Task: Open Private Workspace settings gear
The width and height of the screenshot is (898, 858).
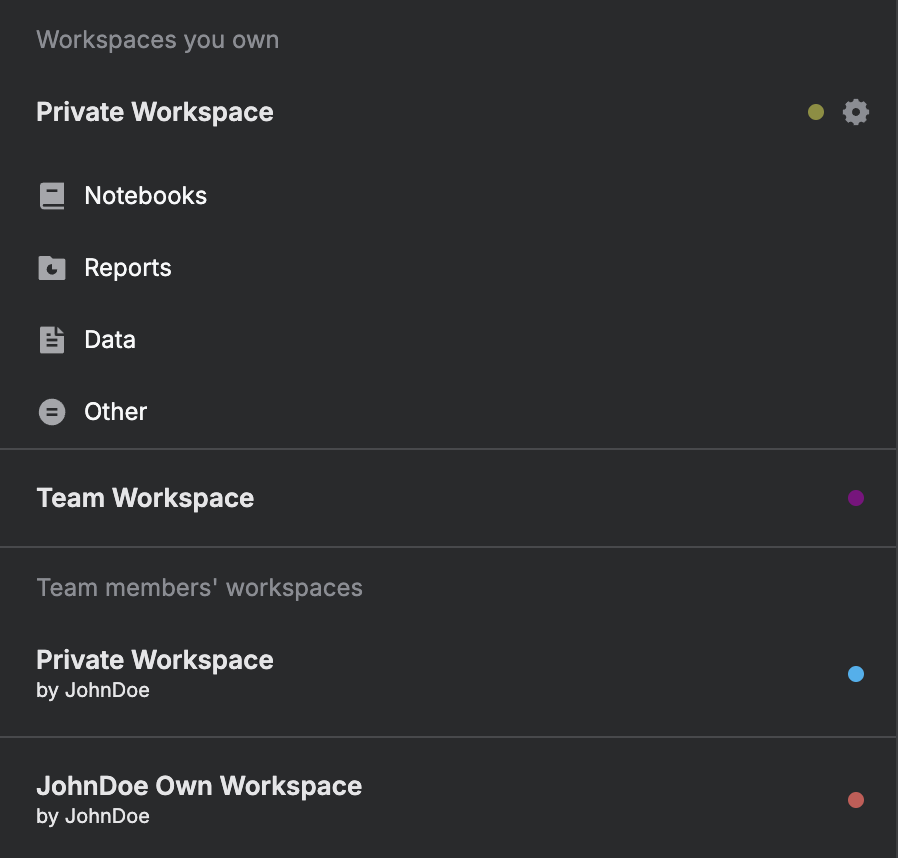Action: point(856,112)
